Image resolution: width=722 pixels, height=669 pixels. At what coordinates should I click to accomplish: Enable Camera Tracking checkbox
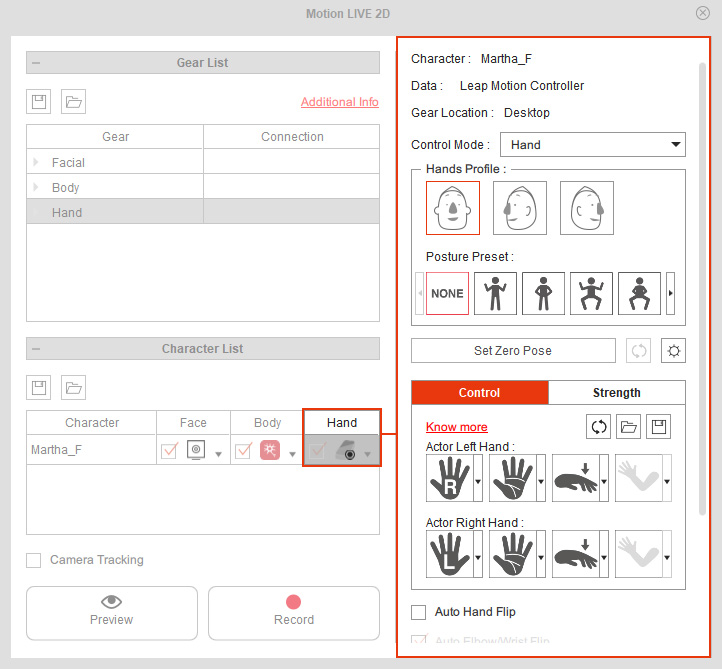tap(34, 560)
